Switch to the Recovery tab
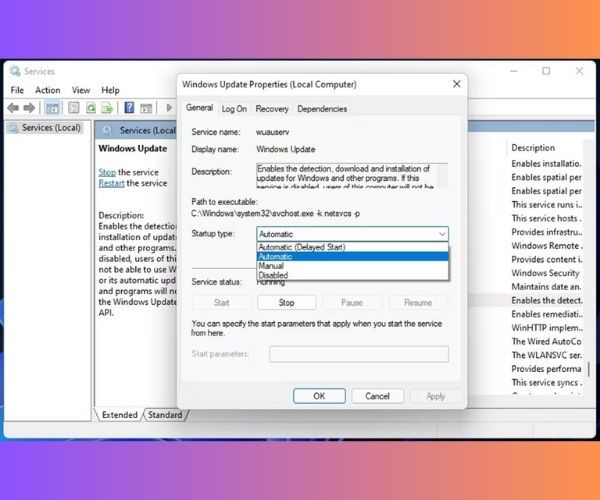 tap(272, 109)
